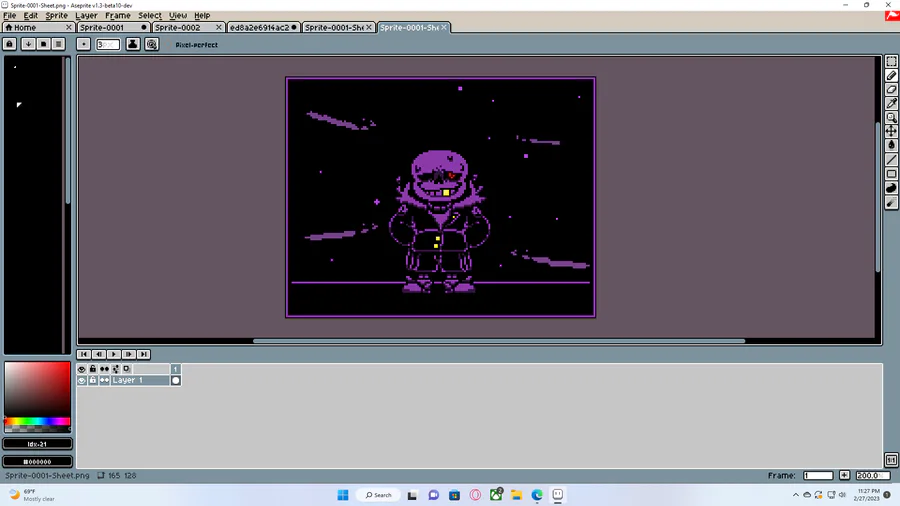900x506 pixels.
Task: Open File Explorer from the taskbar
Action: pyautogui.click(x=517, y=495)
